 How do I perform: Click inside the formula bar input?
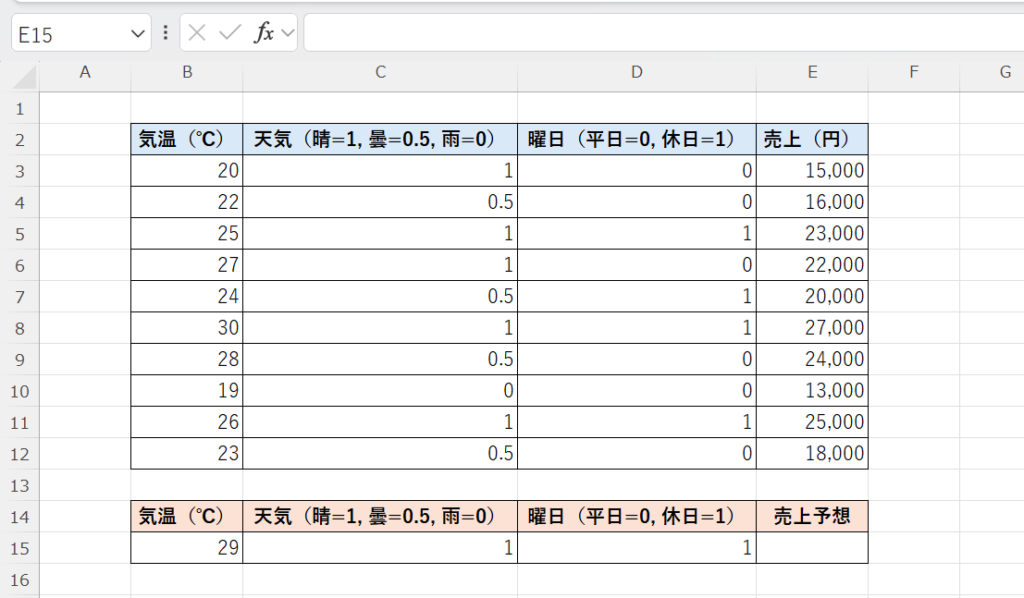660,33
